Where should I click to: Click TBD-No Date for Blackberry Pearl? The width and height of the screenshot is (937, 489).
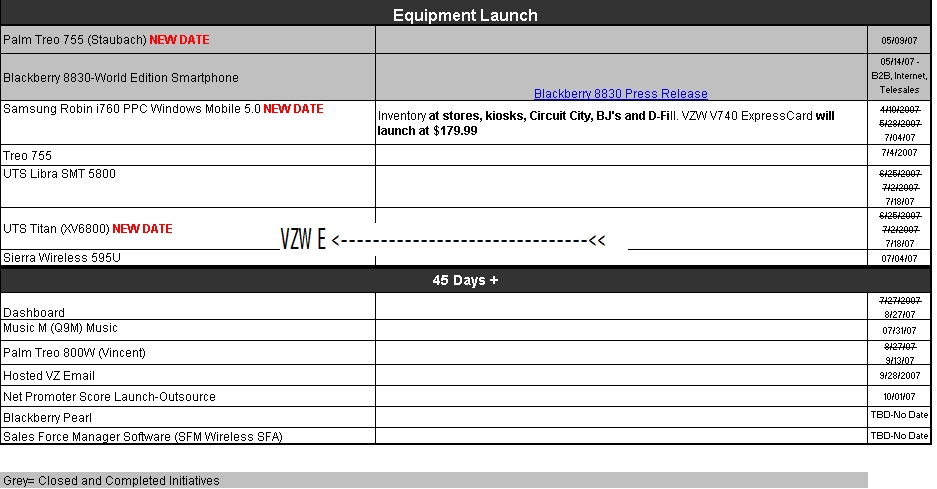coord(899,416)
